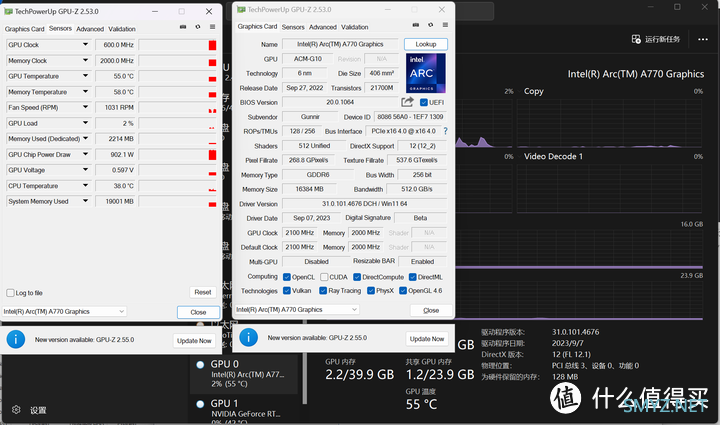The image size is (720, 425).
Task: Click Update Now in the left banner
Action: [x=194, y=341]
